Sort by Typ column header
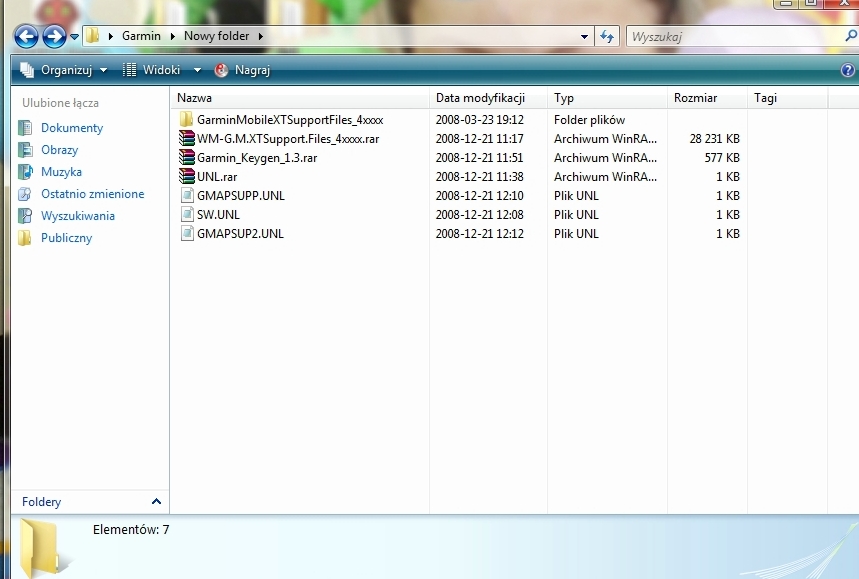This screenshot has width=859, height=579. coord(607,98)
